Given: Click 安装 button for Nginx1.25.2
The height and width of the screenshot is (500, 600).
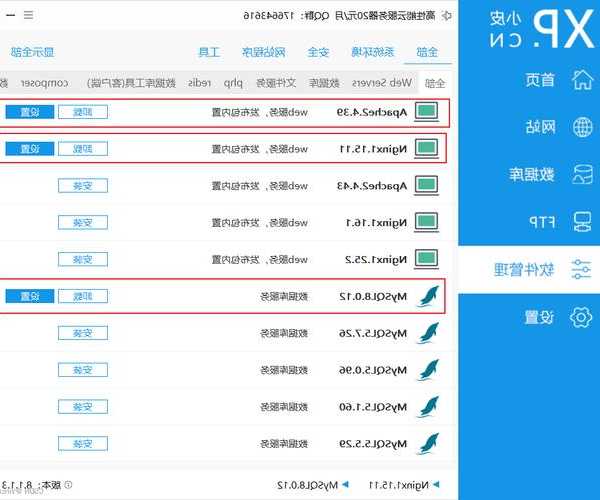Looking at the screenshot, I should (x=82, y=259).
